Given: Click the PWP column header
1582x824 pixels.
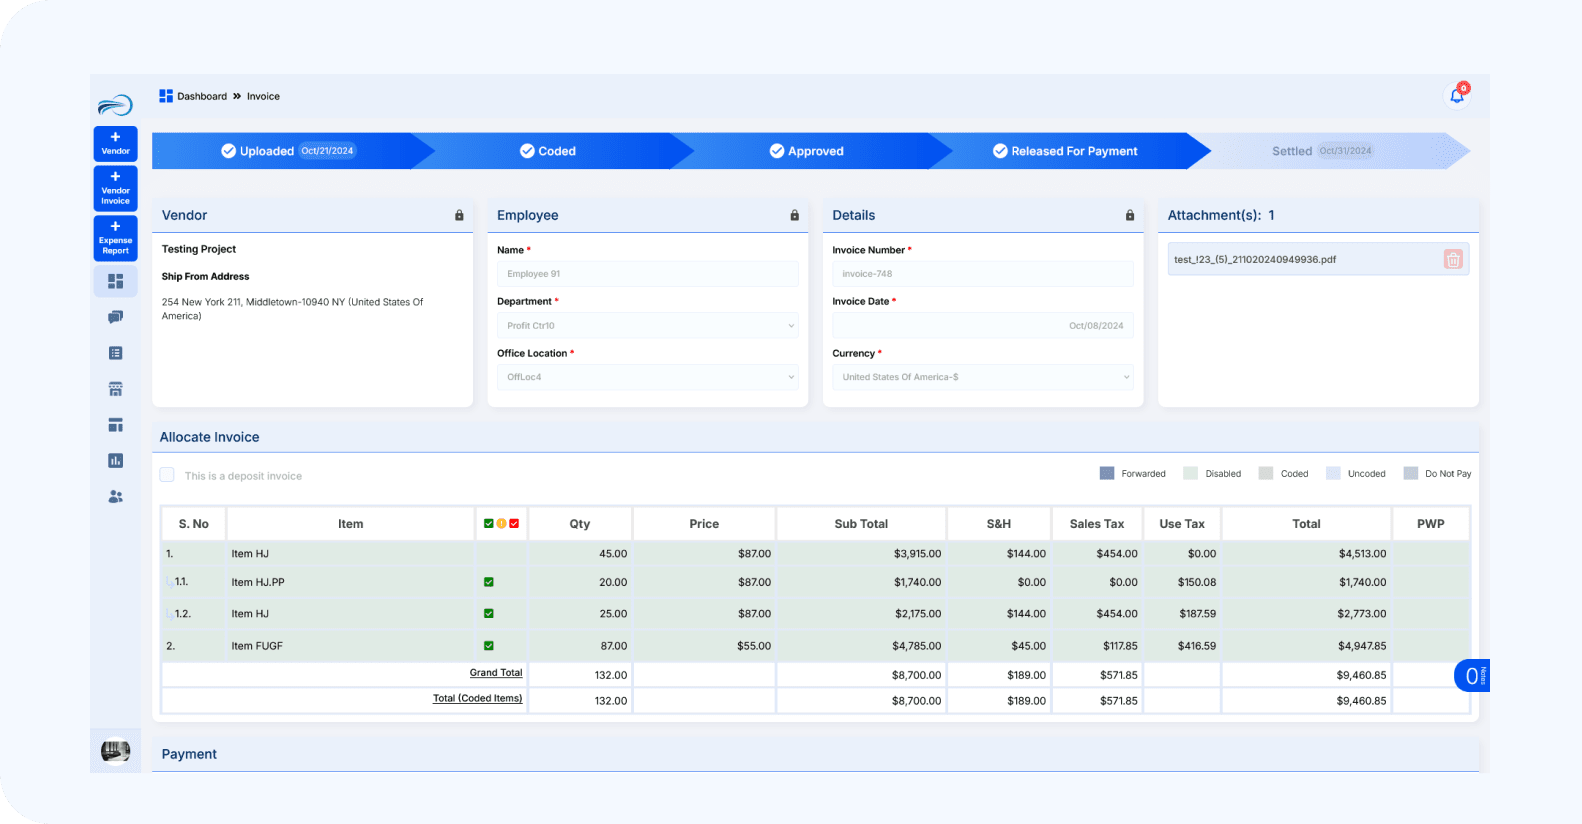Looking at the screenshot, I should (x=1431, y=524).
